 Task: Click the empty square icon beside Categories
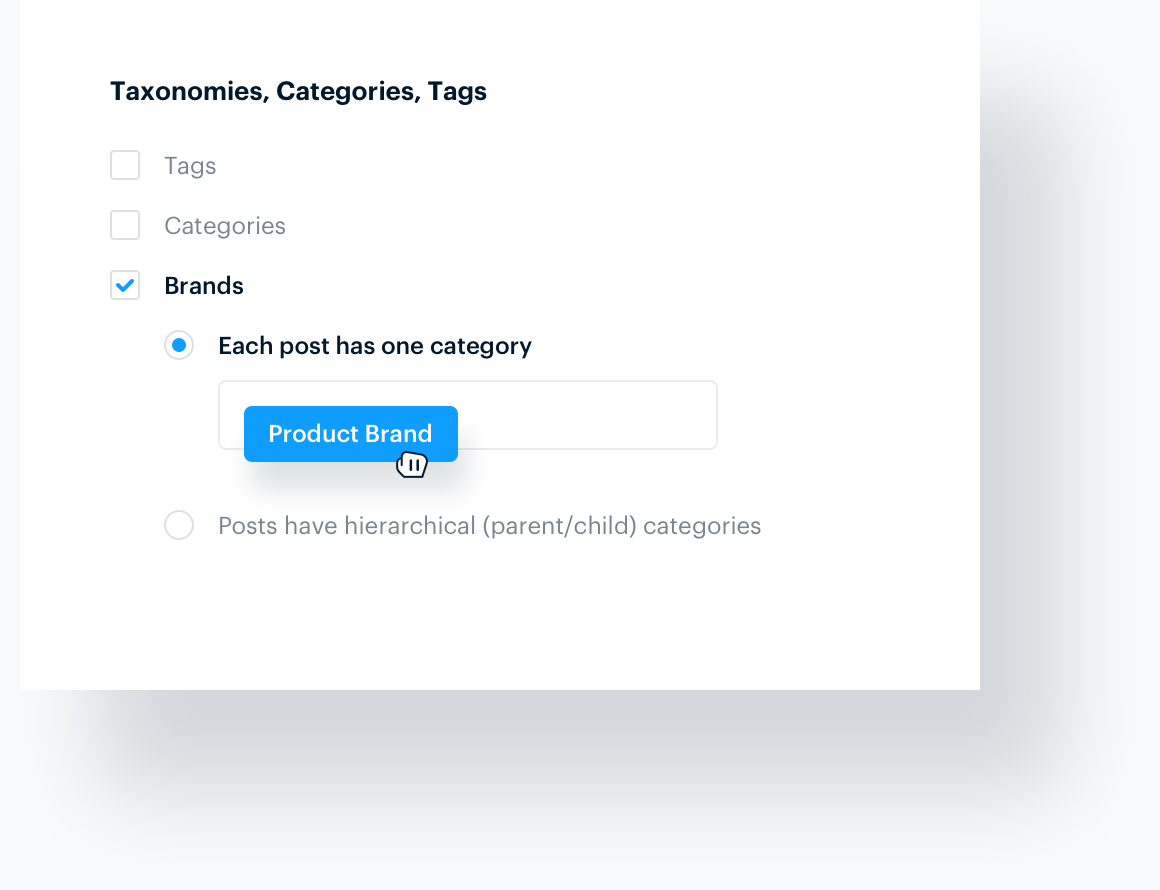[x=124, y=225]
